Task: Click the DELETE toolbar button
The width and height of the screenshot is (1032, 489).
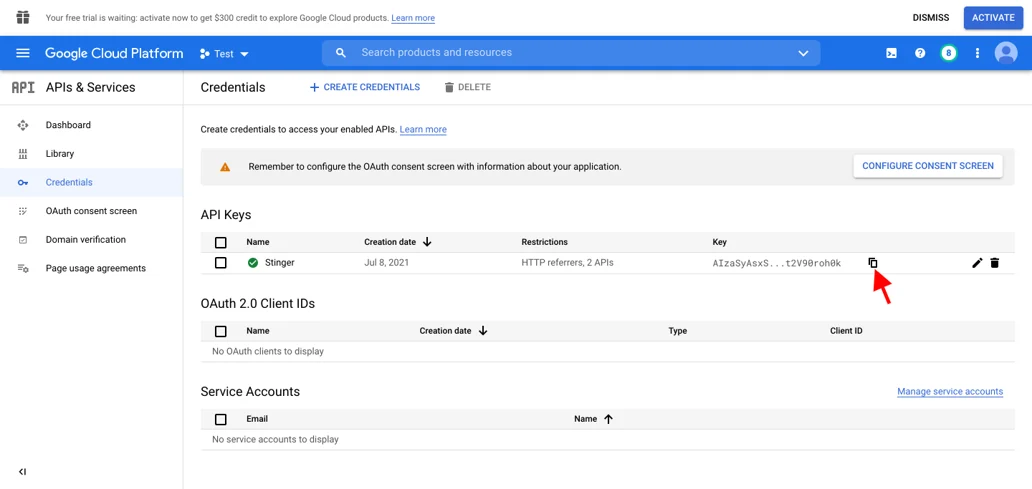Action: 467,88
